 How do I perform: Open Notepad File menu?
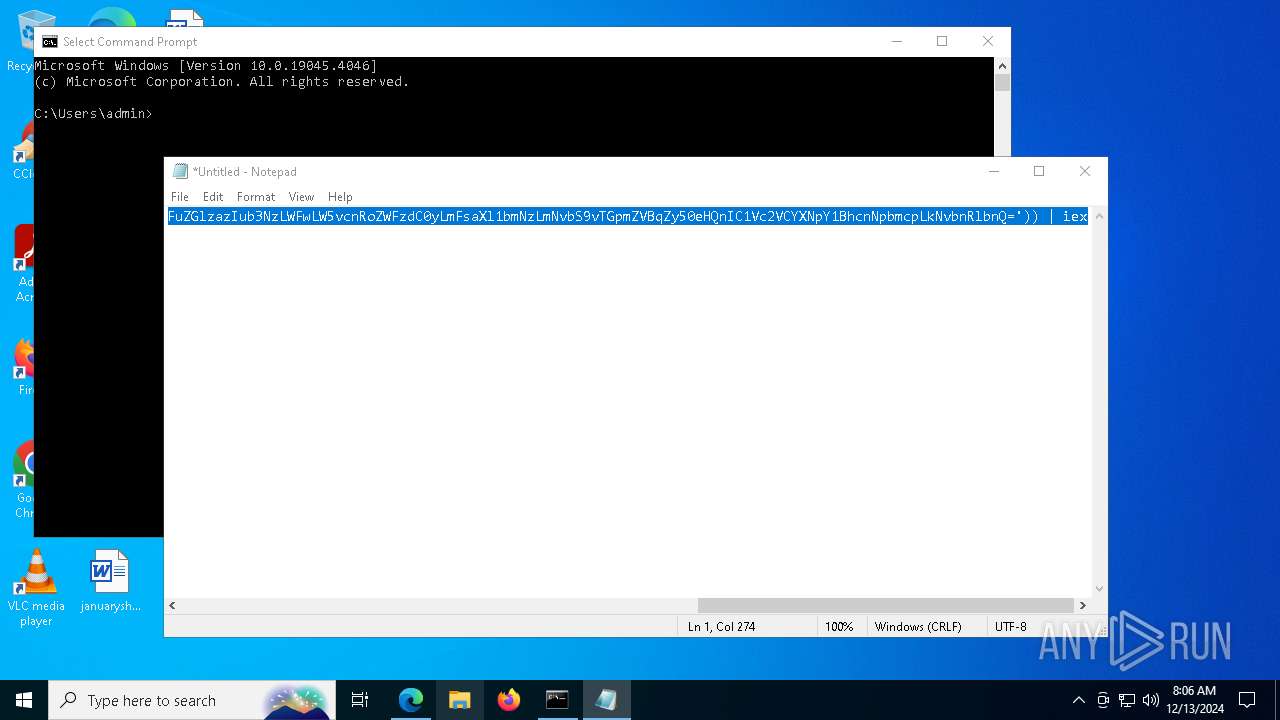[x=180, y=197]
